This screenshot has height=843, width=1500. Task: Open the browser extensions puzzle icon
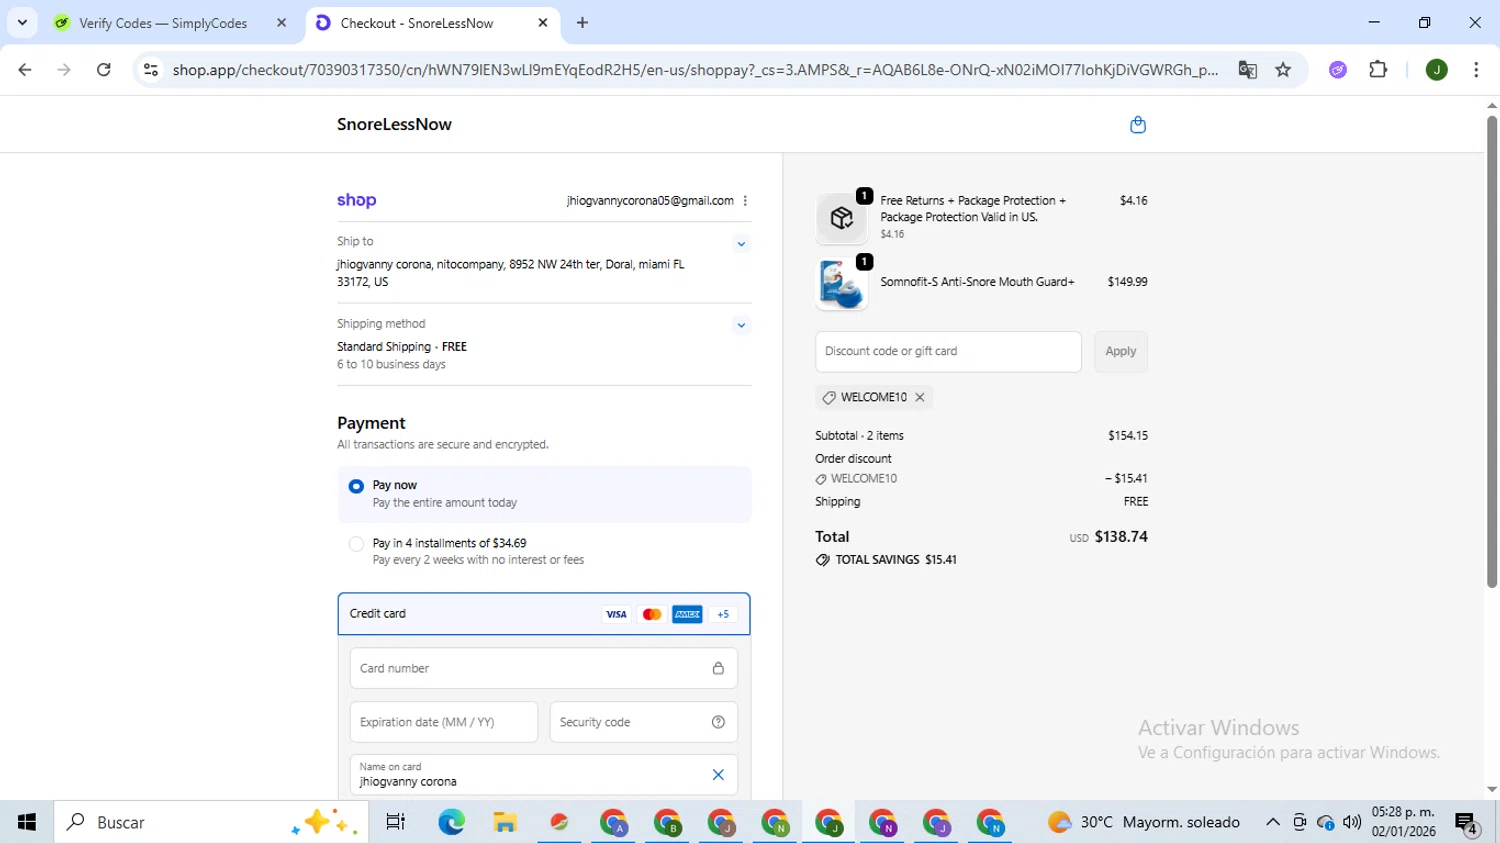point(1378,70)
